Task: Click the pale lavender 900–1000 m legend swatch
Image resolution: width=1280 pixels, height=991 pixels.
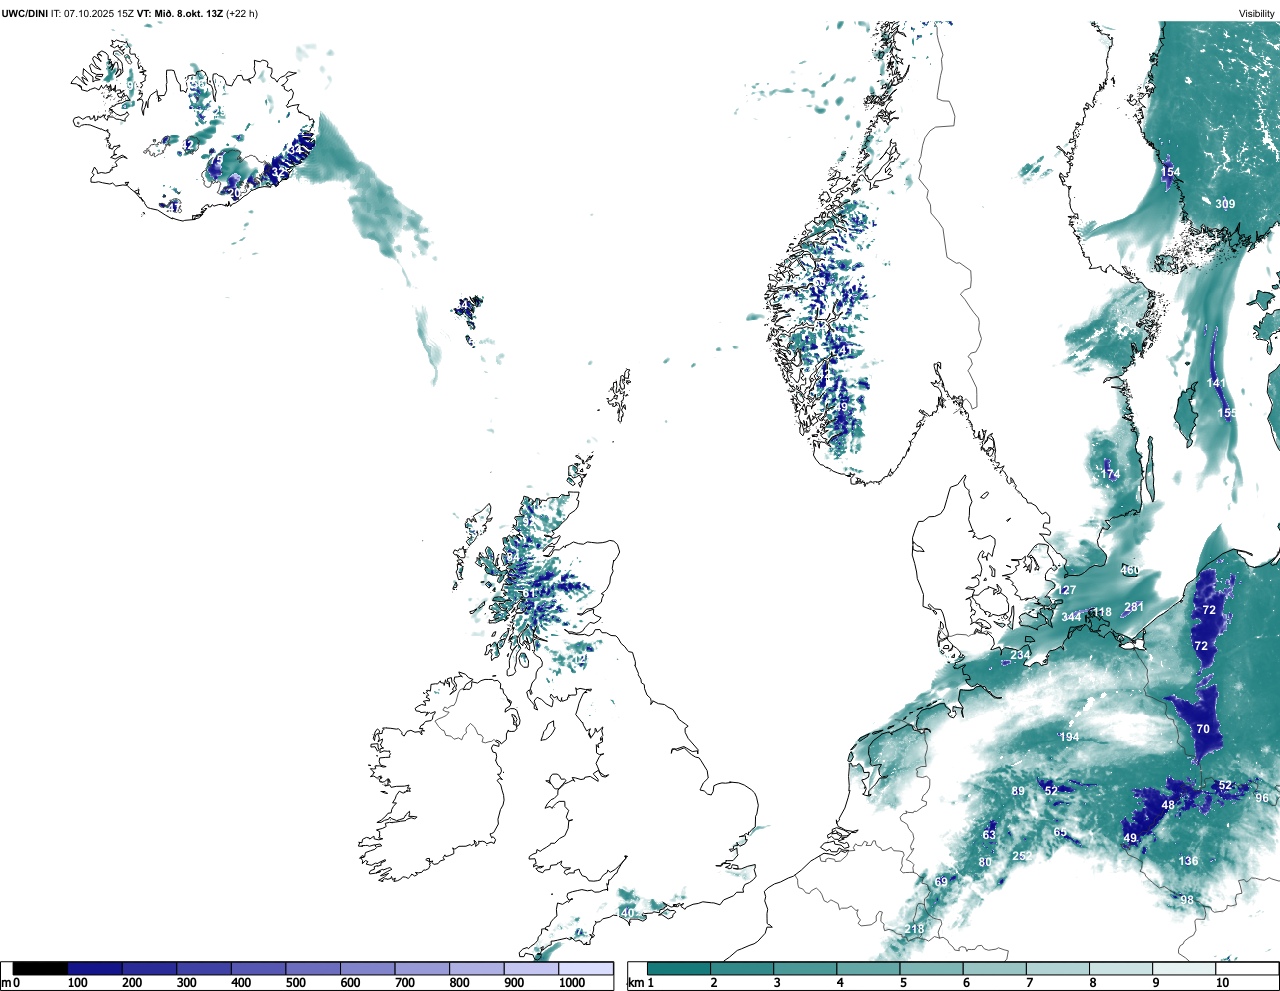Action: (531, 968)
